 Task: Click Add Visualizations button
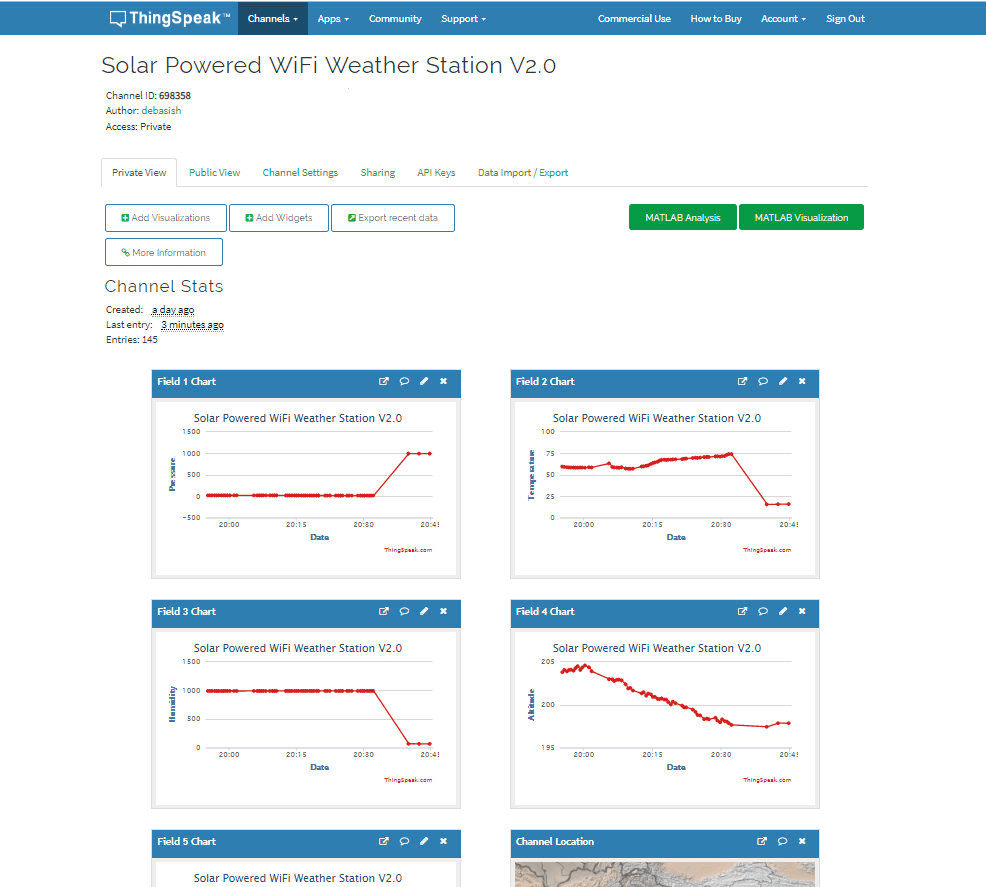click(x=165, y=218)
